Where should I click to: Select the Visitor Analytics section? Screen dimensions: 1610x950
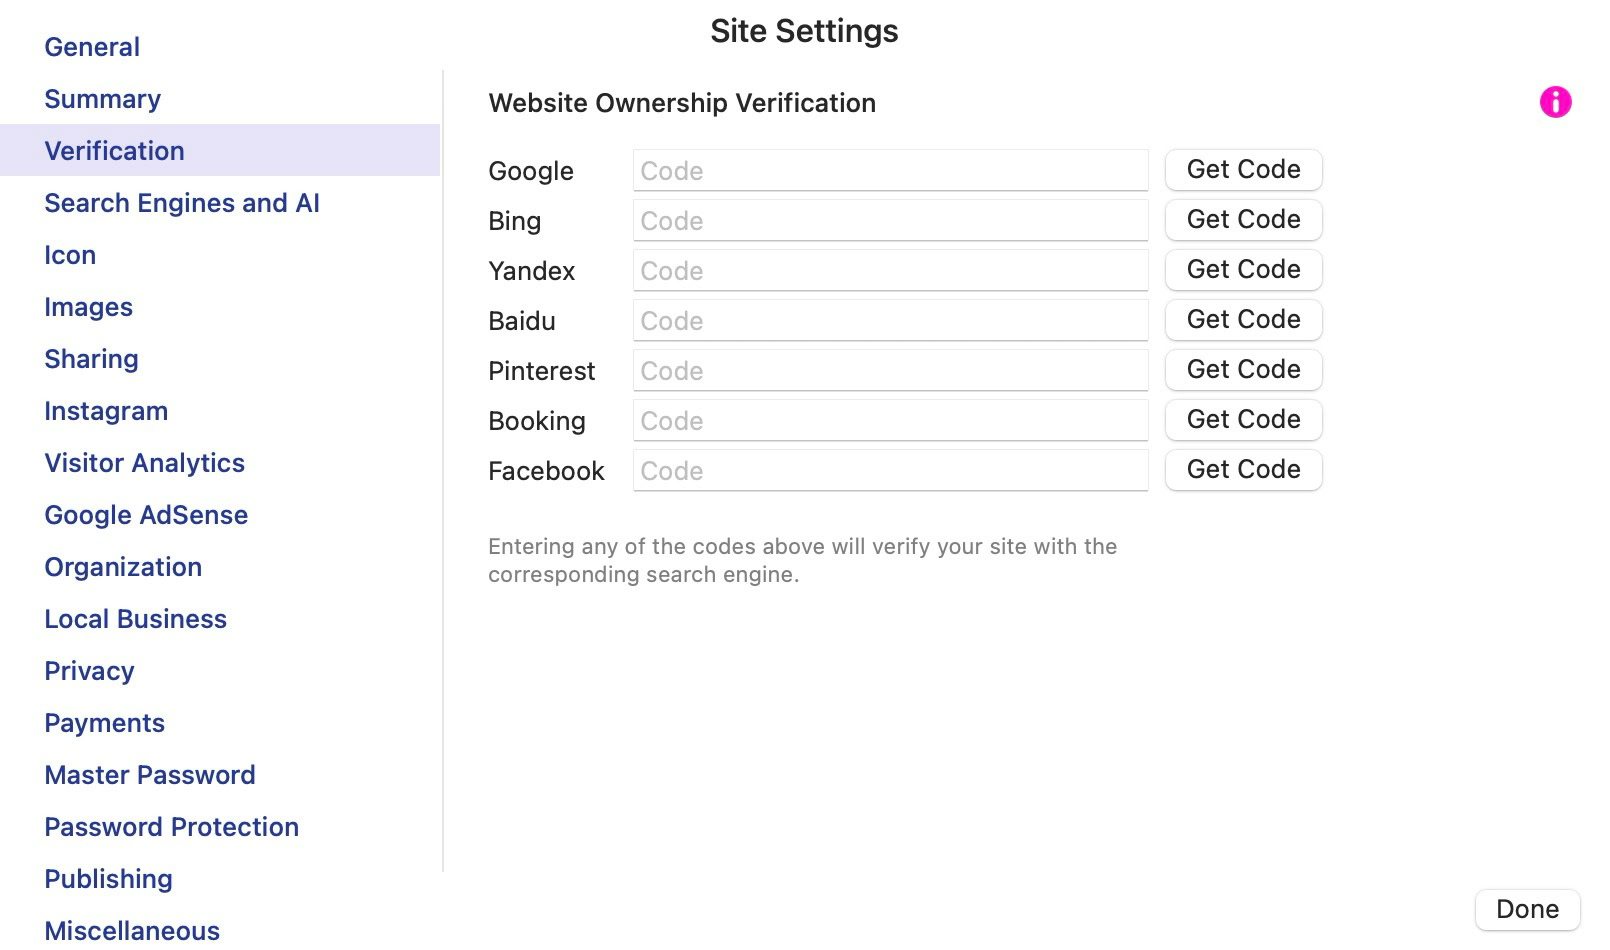(x=144, y=463)
